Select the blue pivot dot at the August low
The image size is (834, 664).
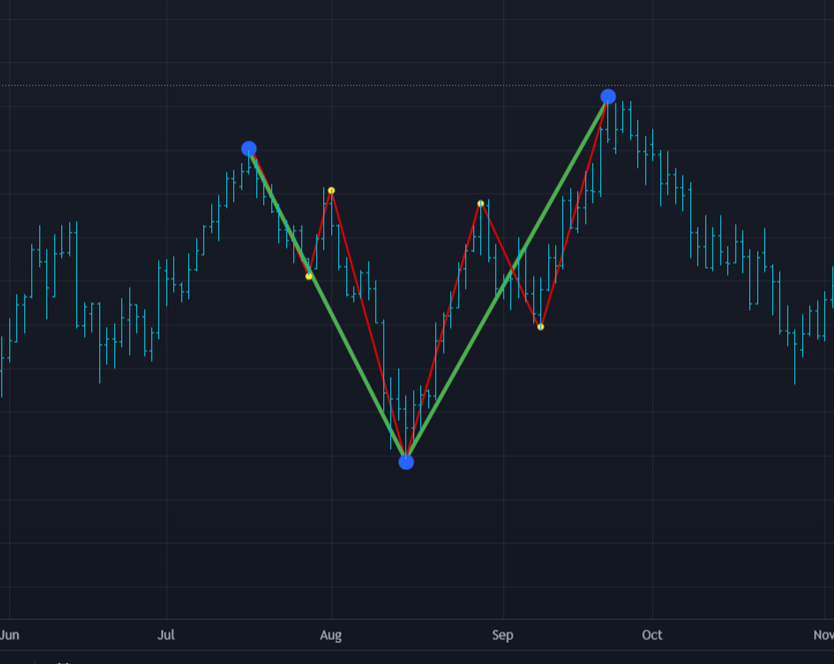(406, 462)
